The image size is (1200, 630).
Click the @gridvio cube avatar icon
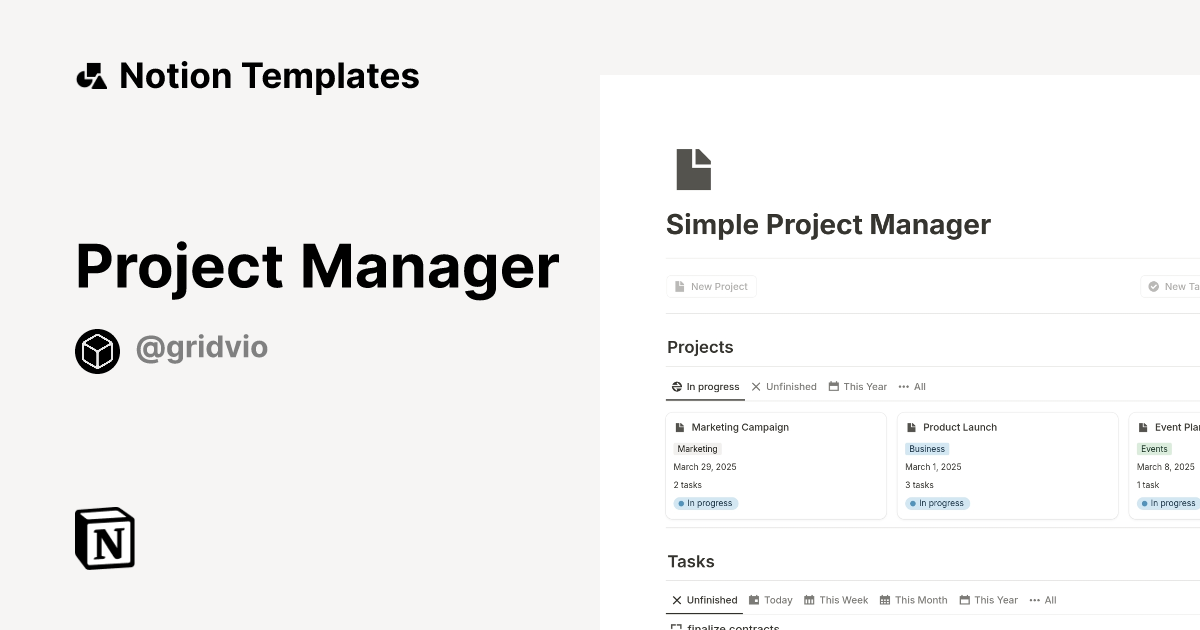97,350
